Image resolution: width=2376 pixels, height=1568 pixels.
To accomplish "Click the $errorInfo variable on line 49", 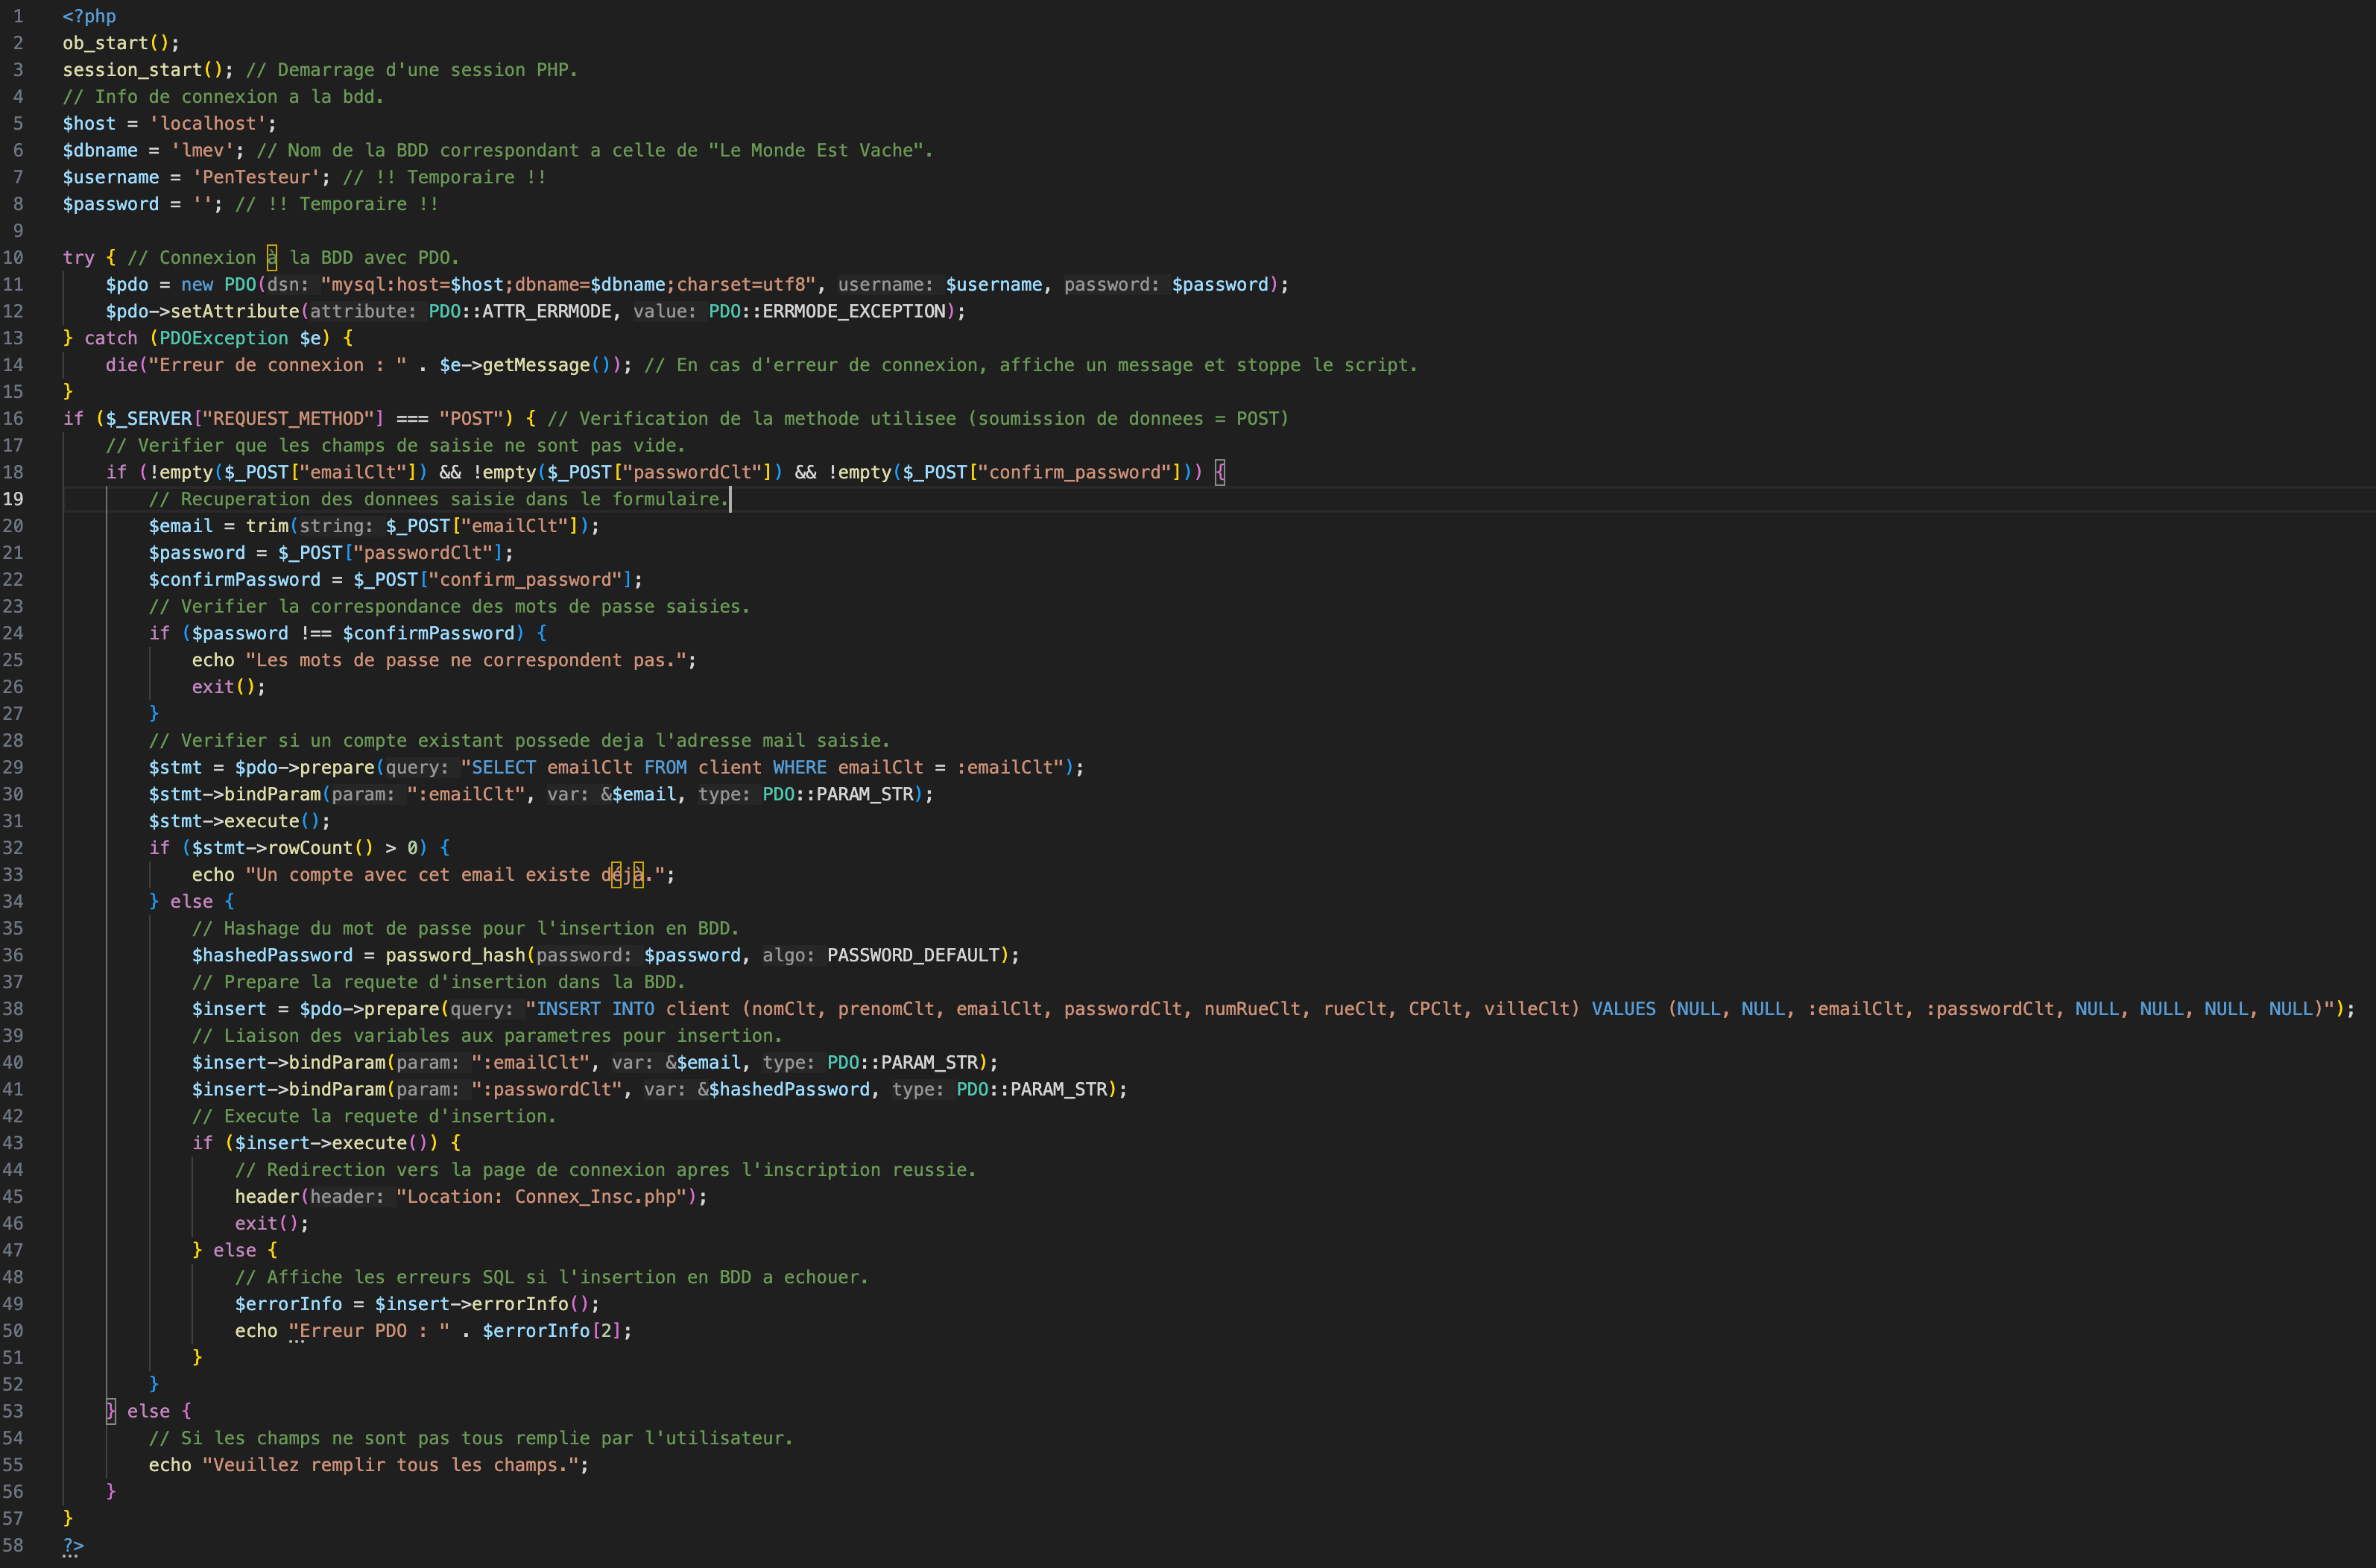I will [291, 1303].
